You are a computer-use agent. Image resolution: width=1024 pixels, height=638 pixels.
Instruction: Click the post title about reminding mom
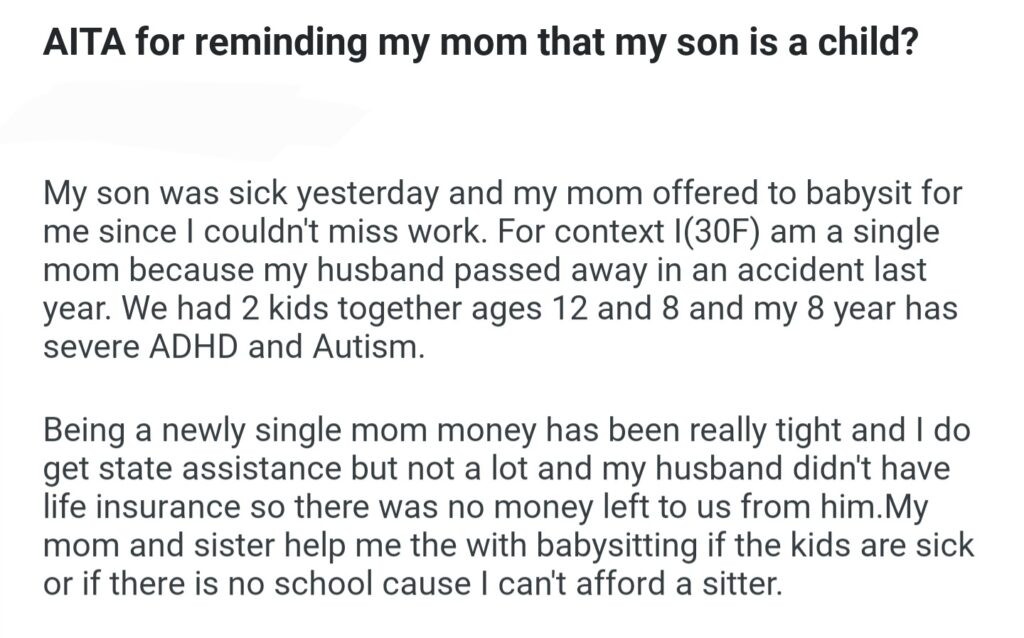479,46
